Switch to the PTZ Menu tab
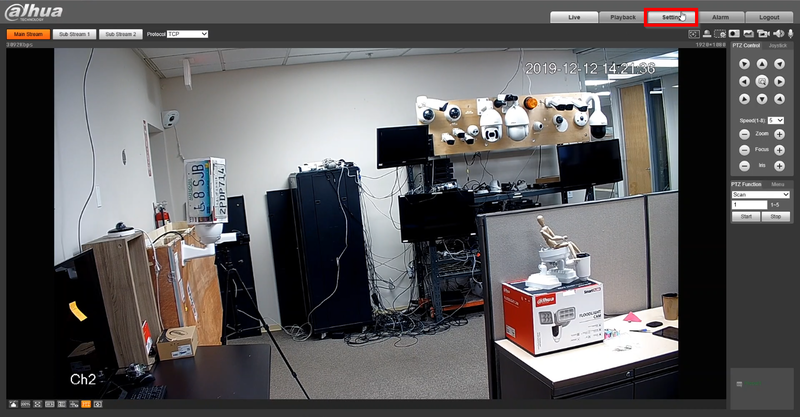Image resolution: width=800 pixels, height=417 pixels. pyautogui.click(x=778, y=184)
